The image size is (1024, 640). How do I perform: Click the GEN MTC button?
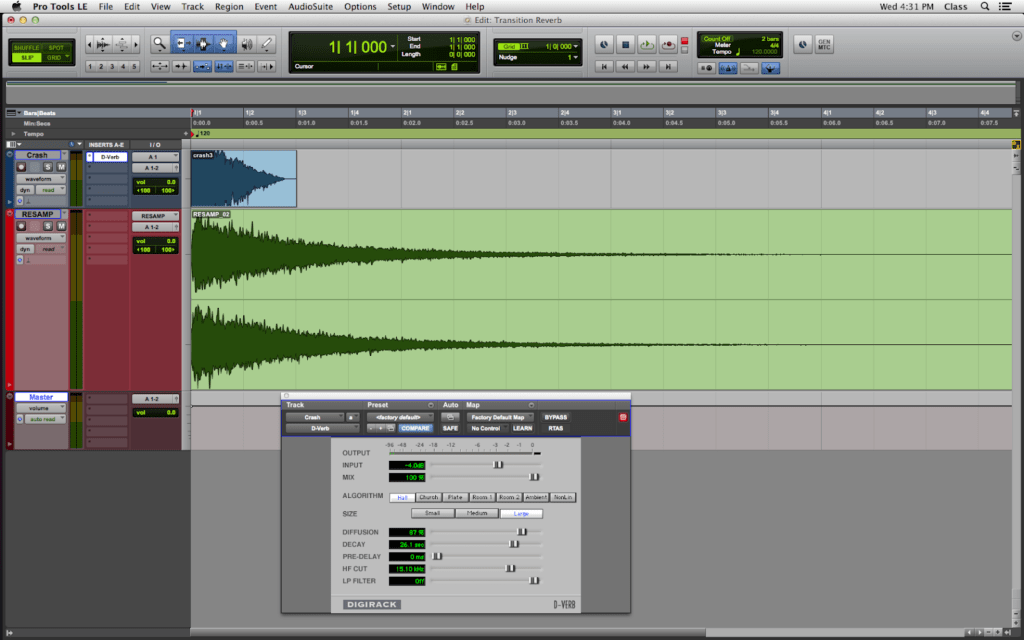(x=825, y=45)
